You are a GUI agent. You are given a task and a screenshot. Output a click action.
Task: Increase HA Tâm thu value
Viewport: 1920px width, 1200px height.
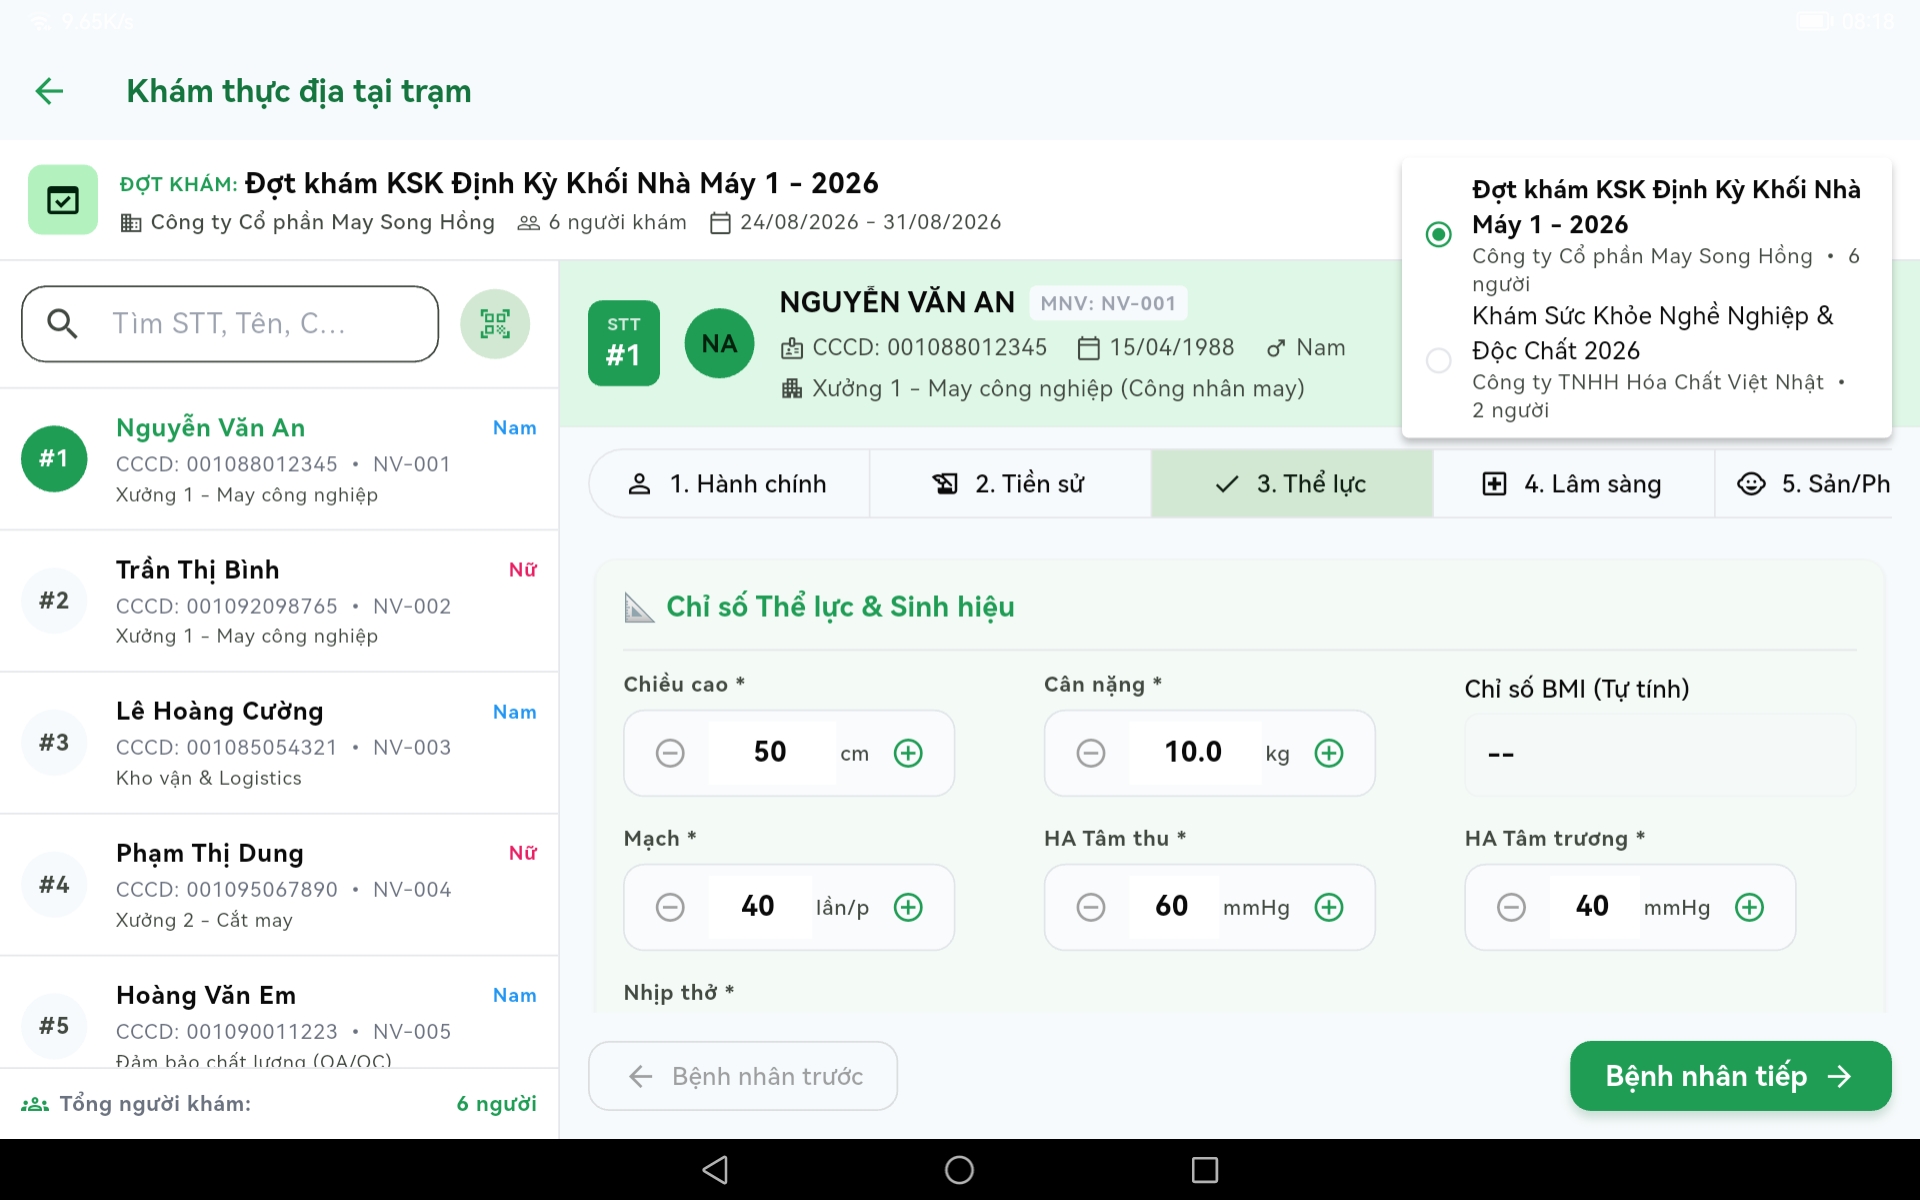1329,907
